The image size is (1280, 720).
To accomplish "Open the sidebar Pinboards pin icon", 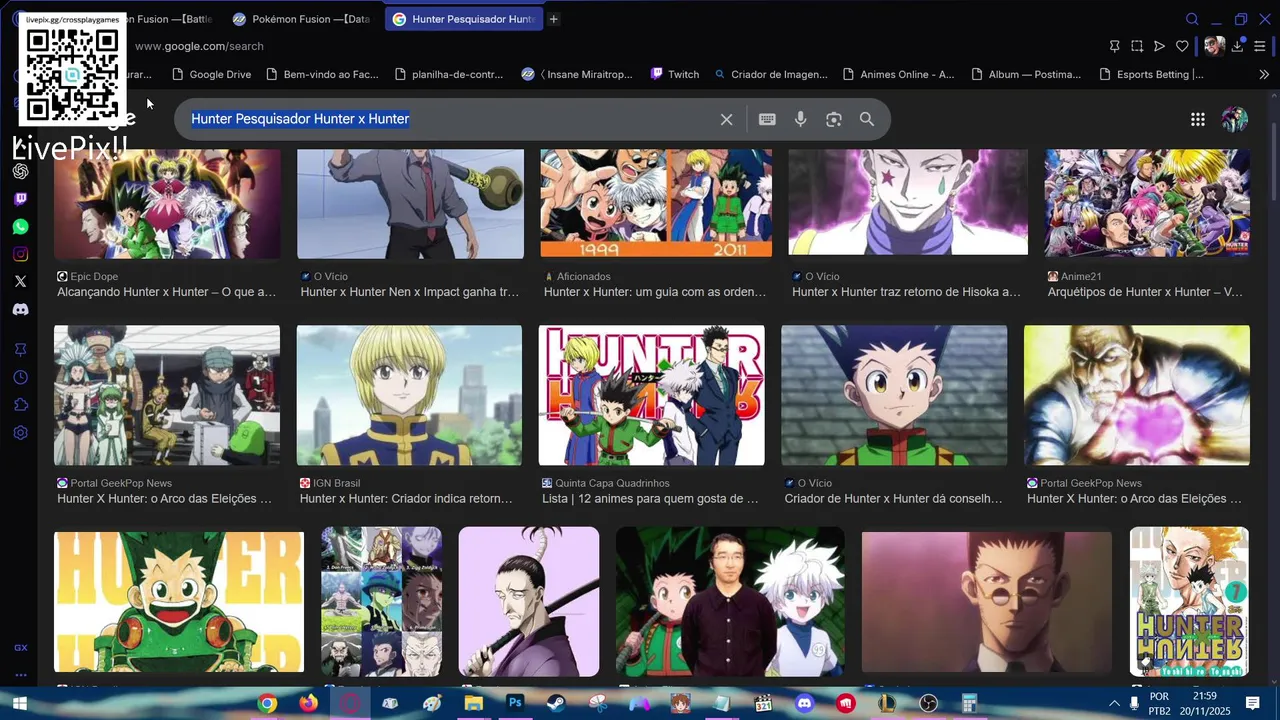I will point(20,349).
